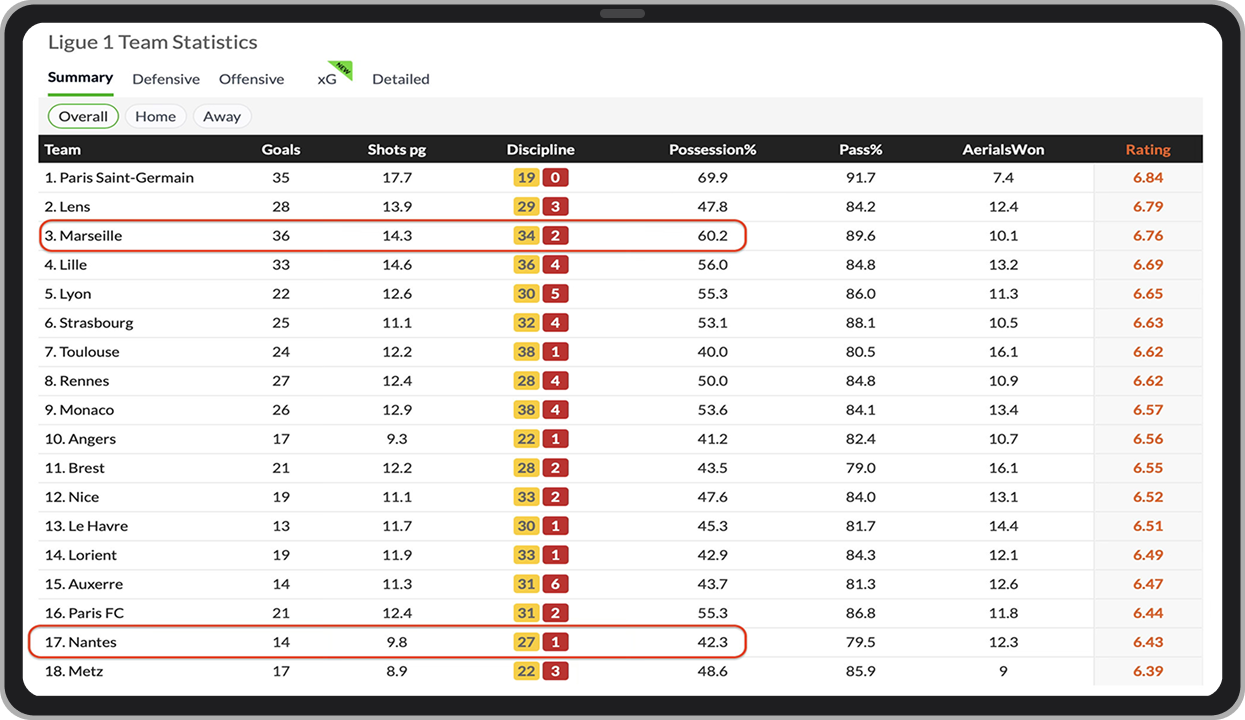Open the Detailed tab

click(400, 79)
